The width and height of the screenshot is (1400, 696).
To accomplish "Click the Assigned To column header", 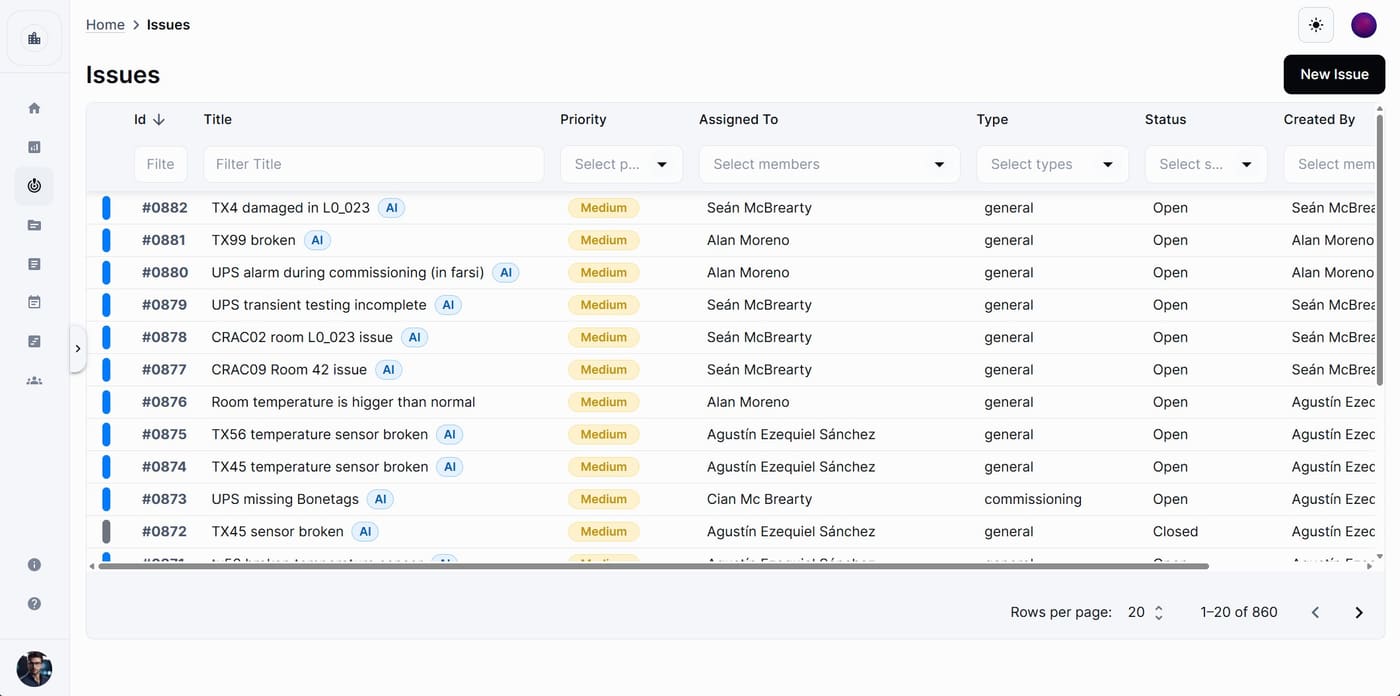I will tap(738, 119).
